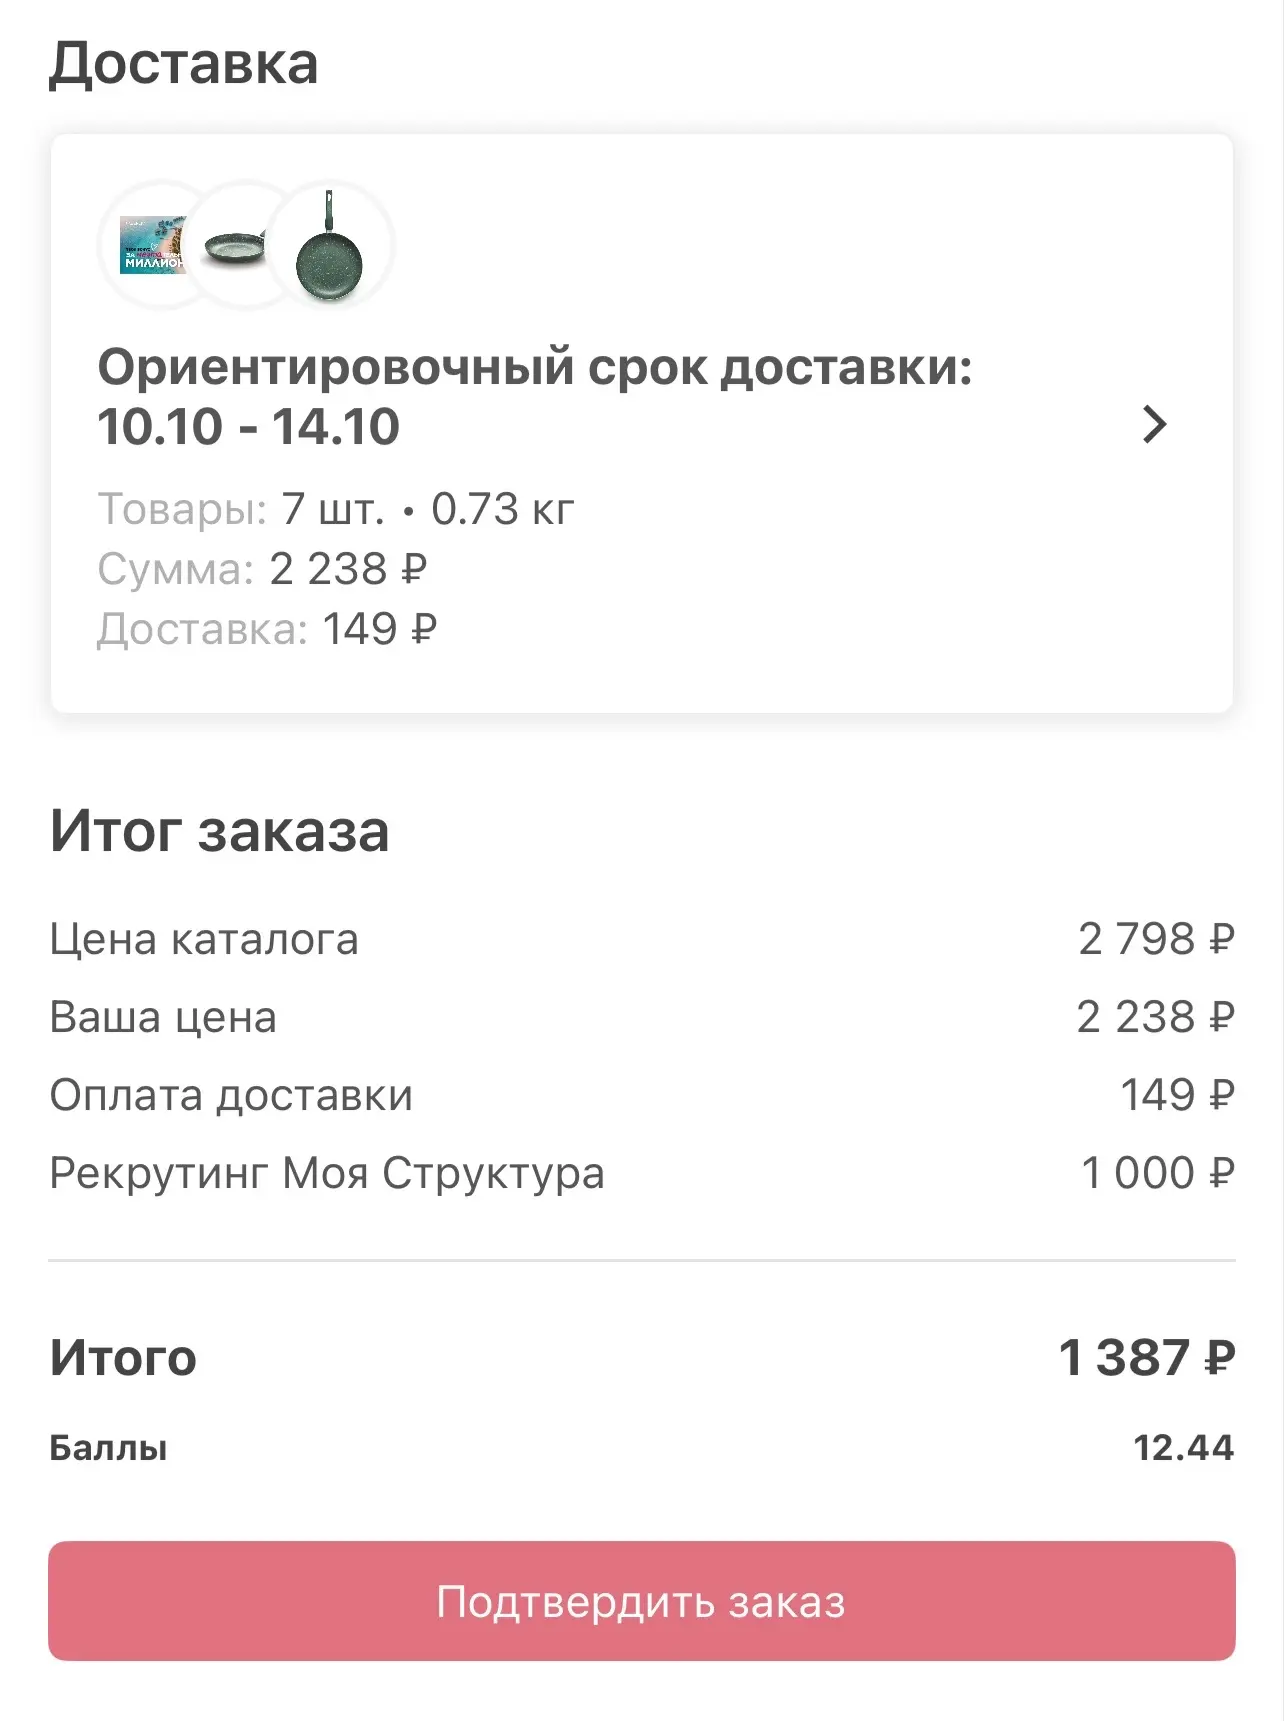Click the Ваша цена row
The height and width of the screenshot is (1721, 1284).
(642, 1017)
